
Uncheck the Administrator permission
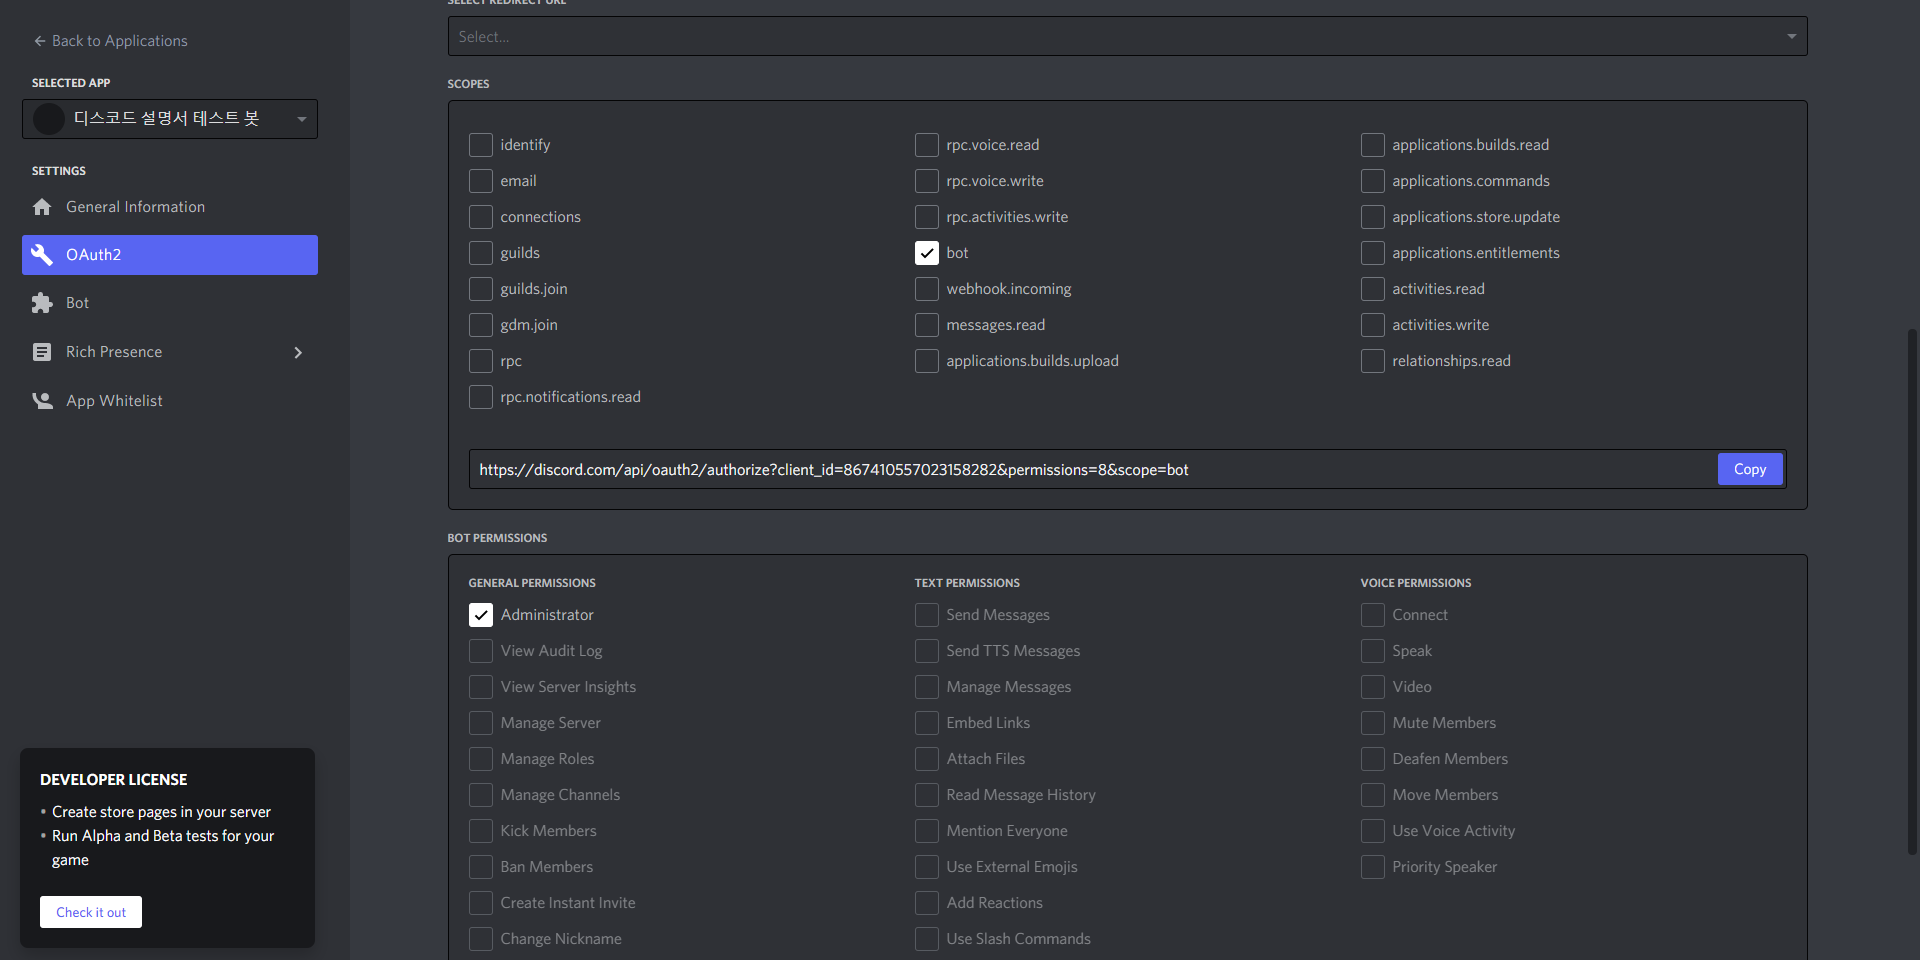tap(481, 615)
